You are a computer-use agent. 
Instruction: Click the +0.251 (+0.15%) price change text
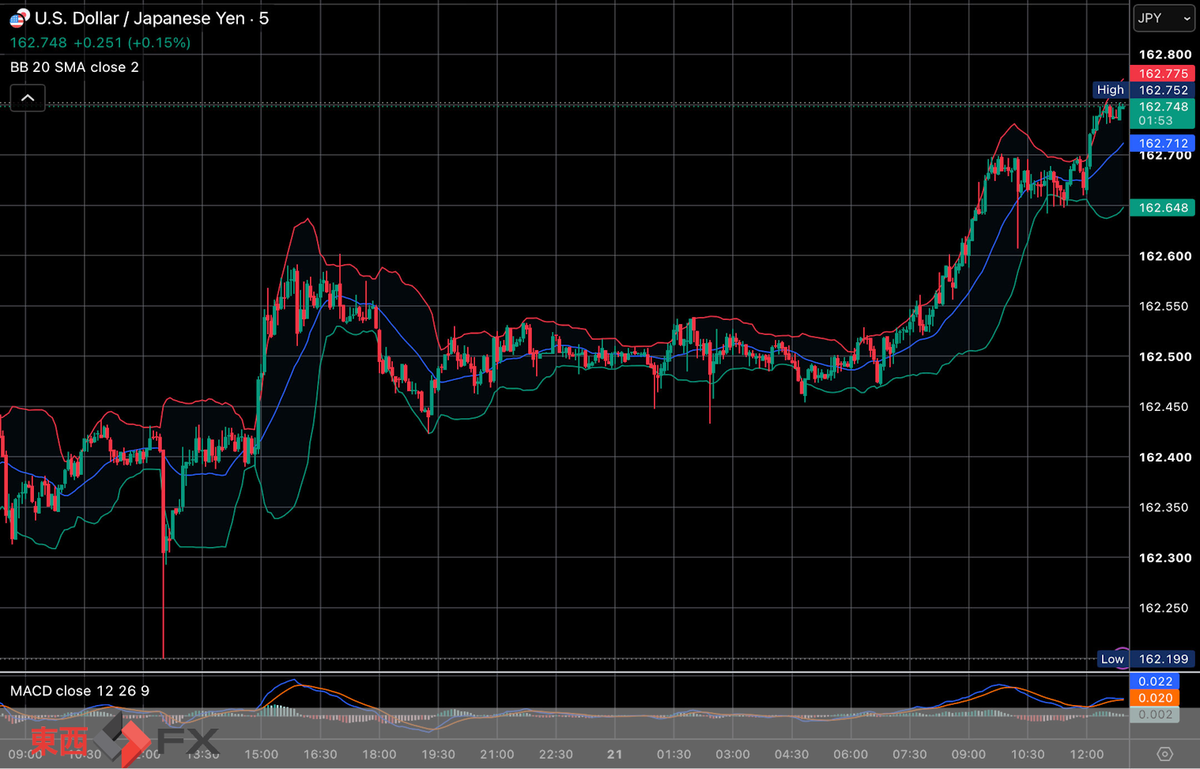pyautogui.click(x=130, y=43)
